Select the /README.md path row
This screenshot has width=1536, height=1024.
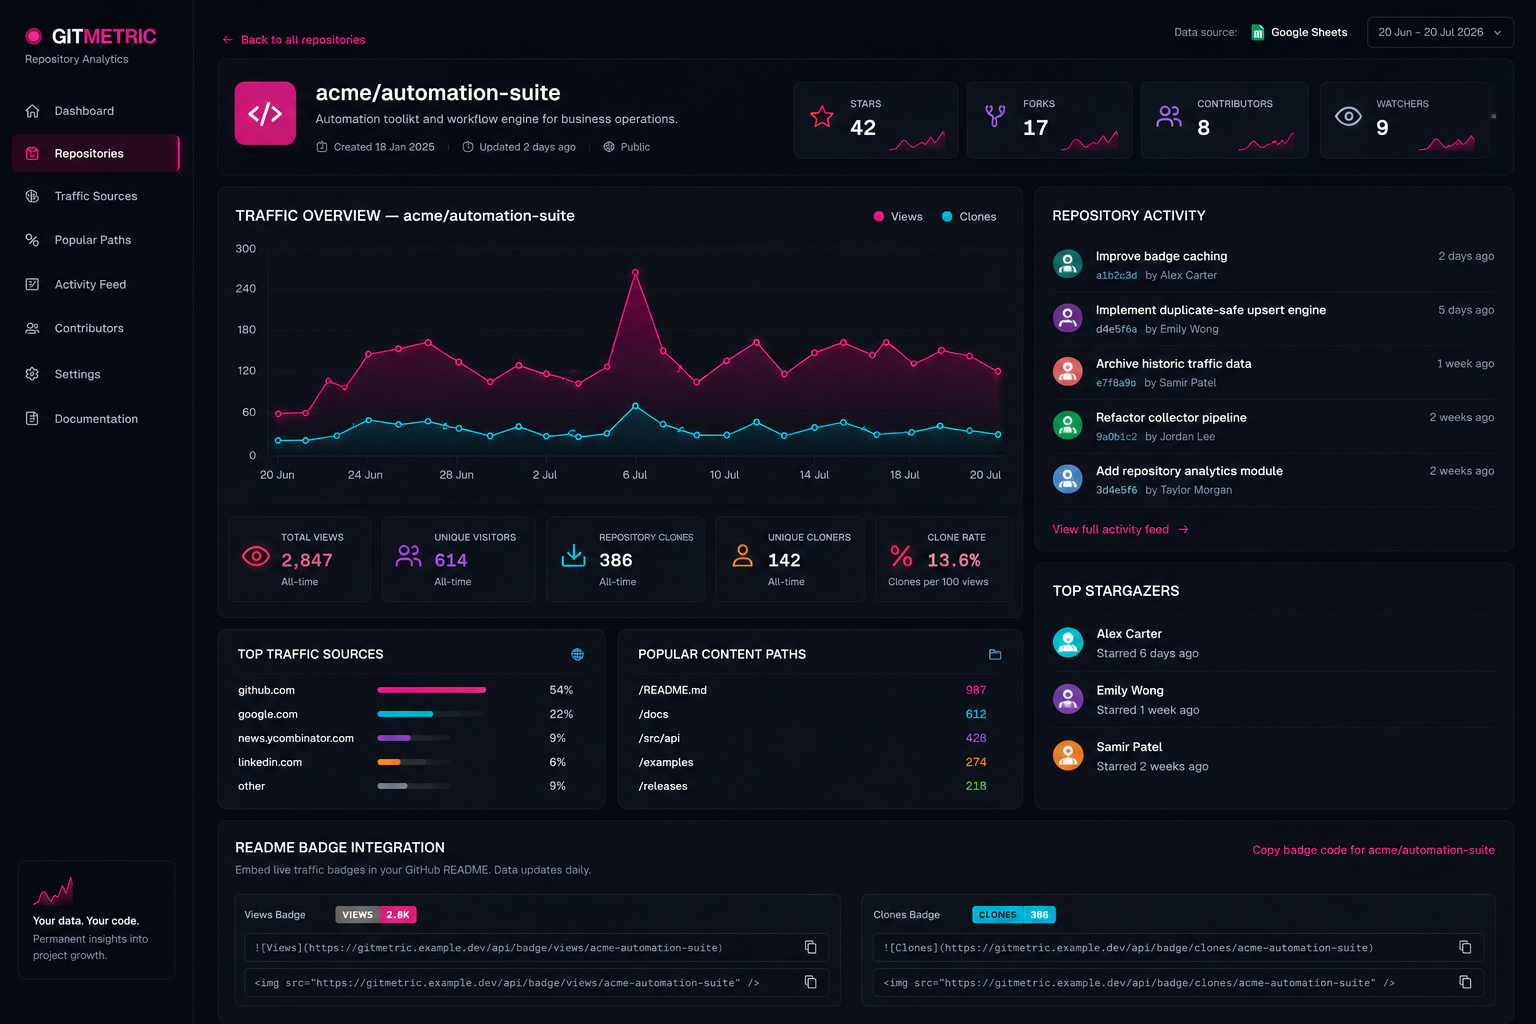[x=812, y=690]
